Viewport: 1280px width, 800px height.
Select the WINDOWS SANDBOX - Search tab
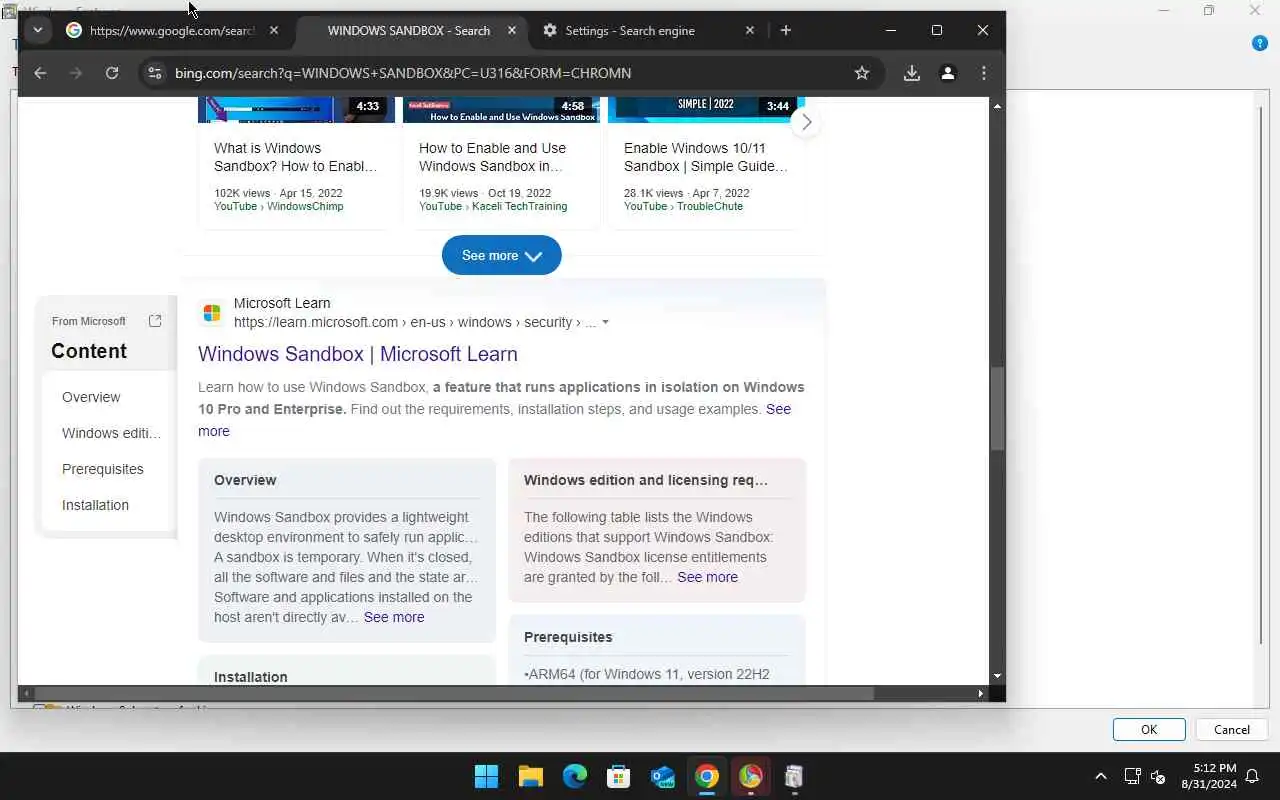[x=408, y=30]
